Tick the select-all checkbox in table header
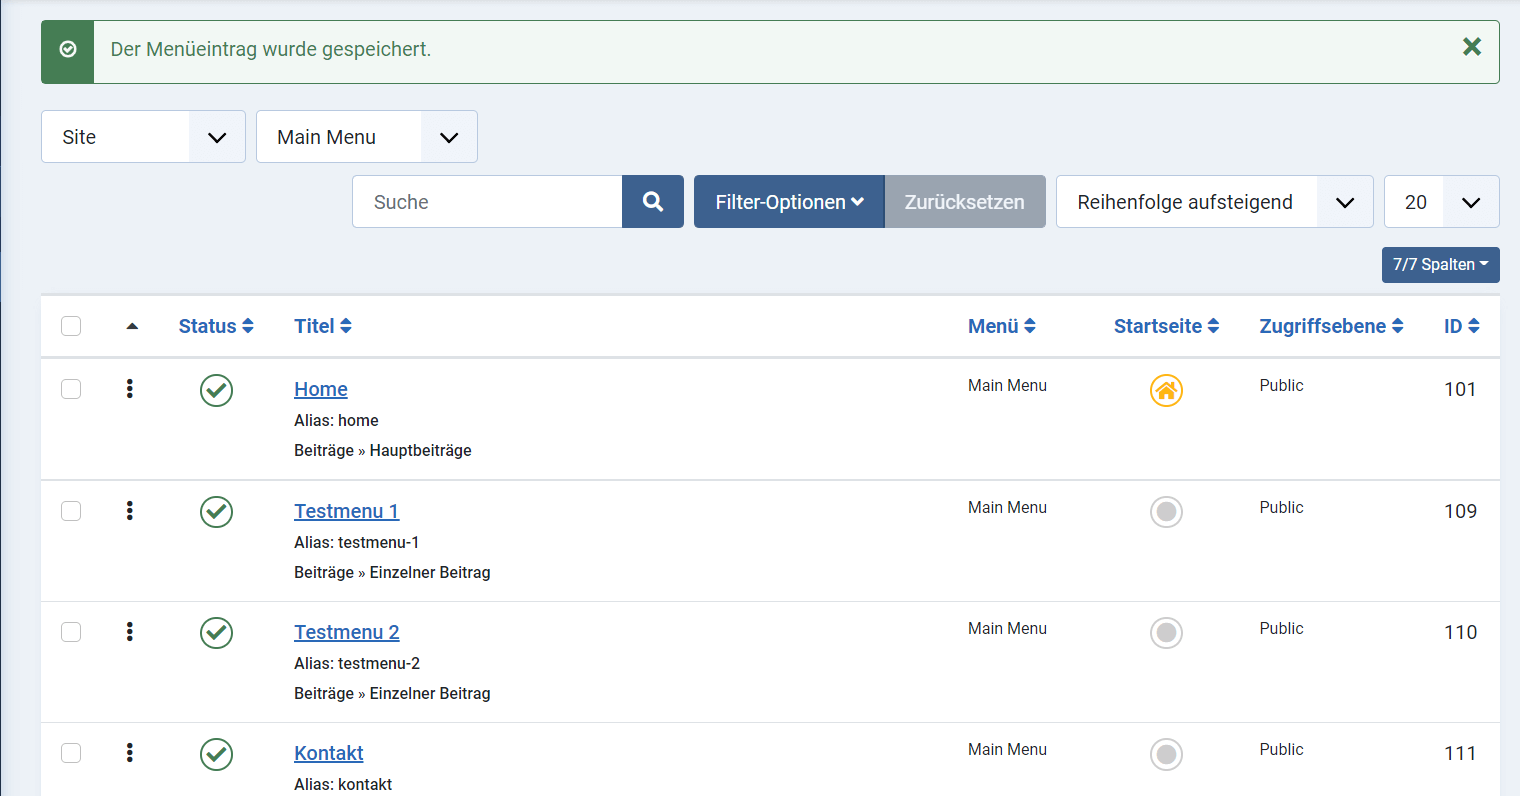1520x796 pixels. (71, 326)
